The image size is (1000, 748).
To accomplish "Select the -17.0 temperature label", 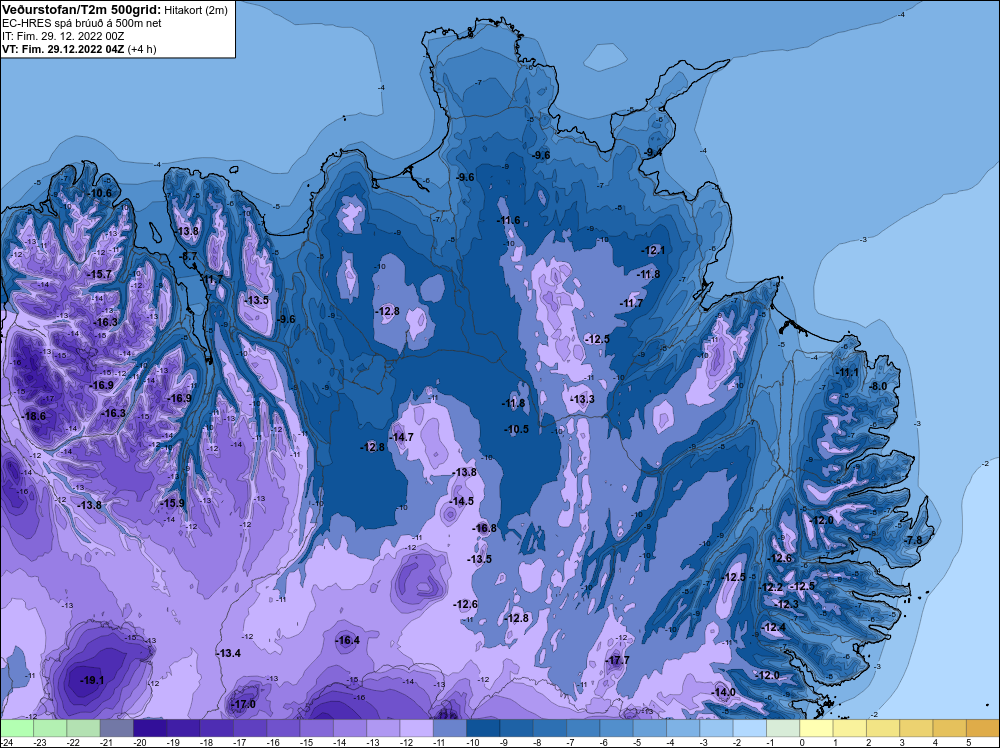I will pyautogui.click(x=243, y=704).
